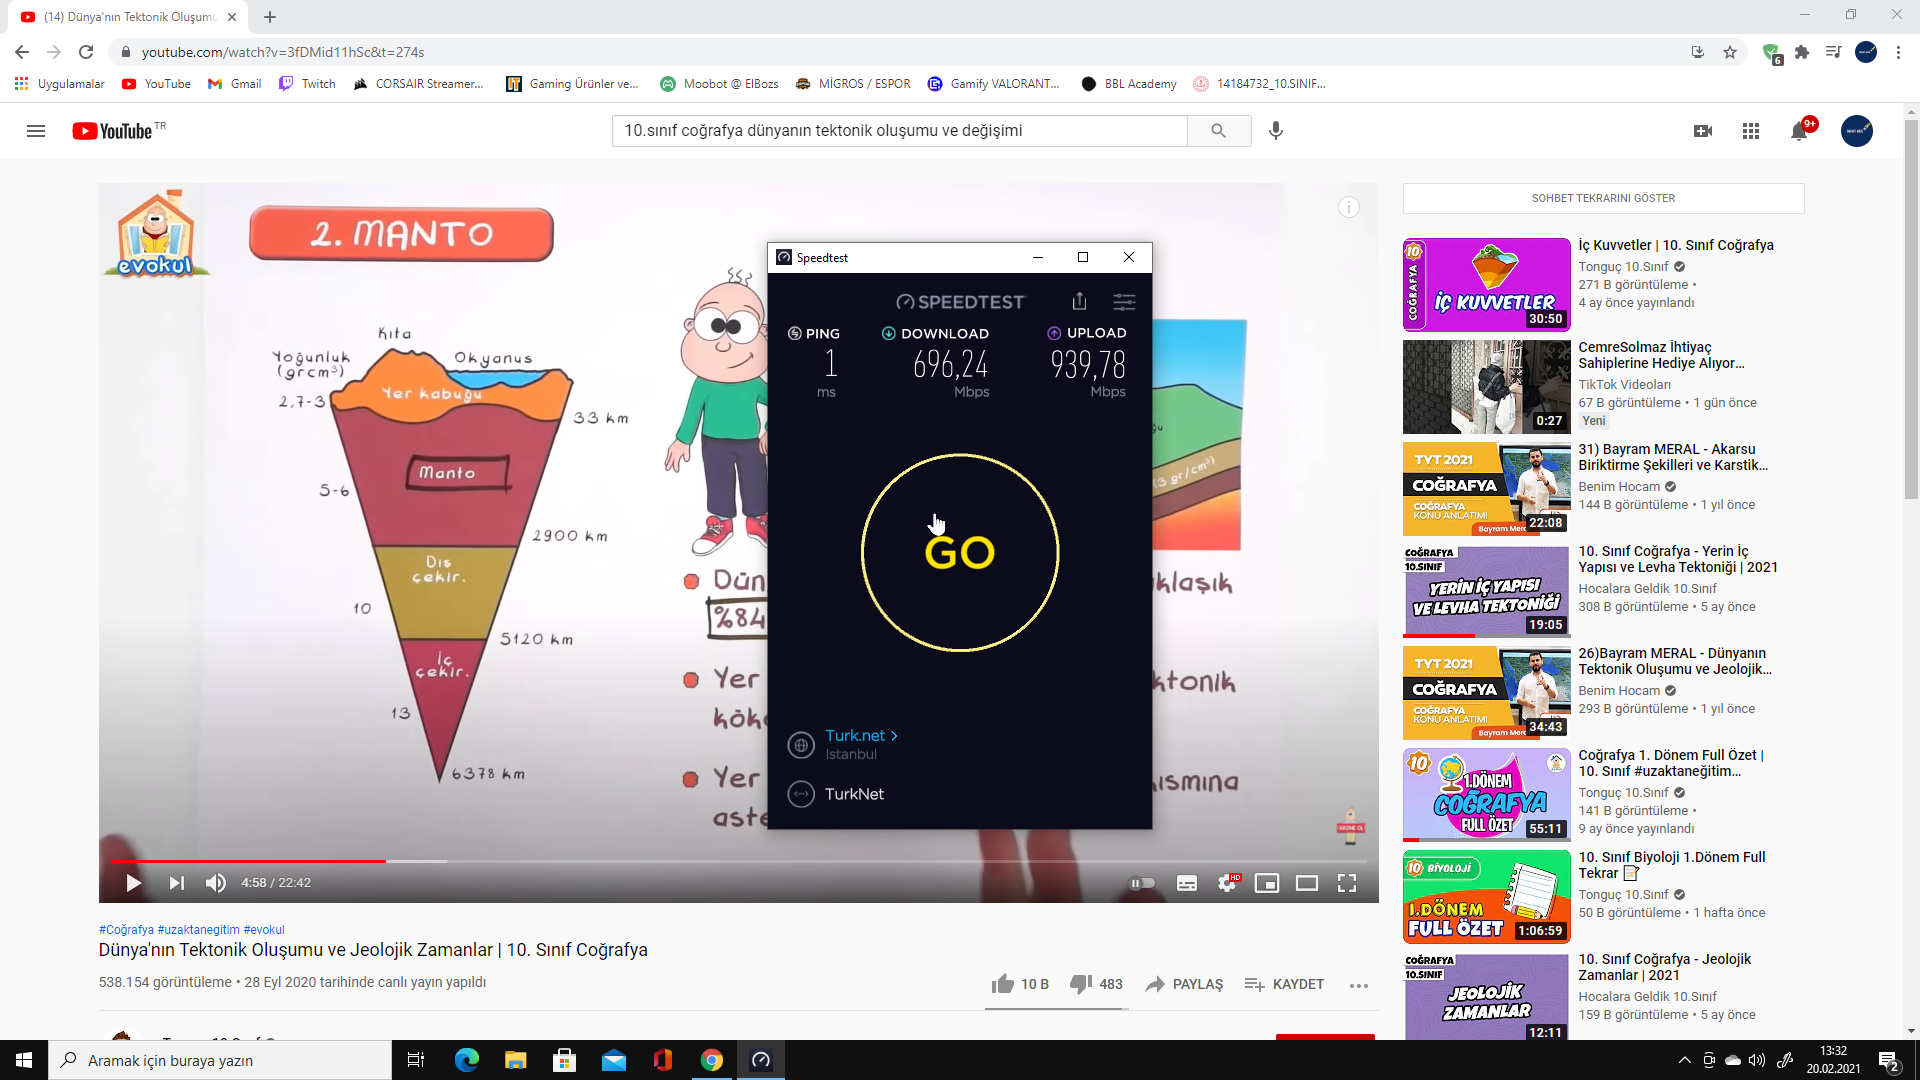Go back in browser
Viewport: 1920px width, 1080px height.
pos(22,52)
